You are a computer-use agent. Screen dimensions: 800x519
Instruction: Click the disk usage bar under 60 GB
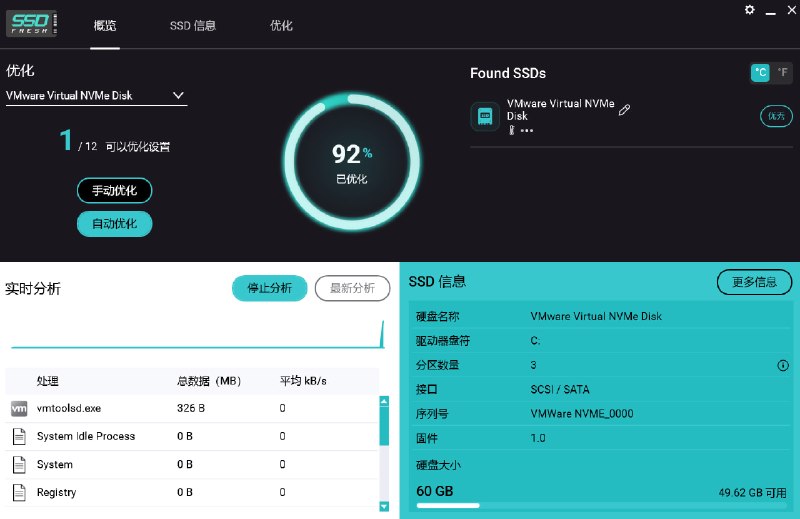601,506
